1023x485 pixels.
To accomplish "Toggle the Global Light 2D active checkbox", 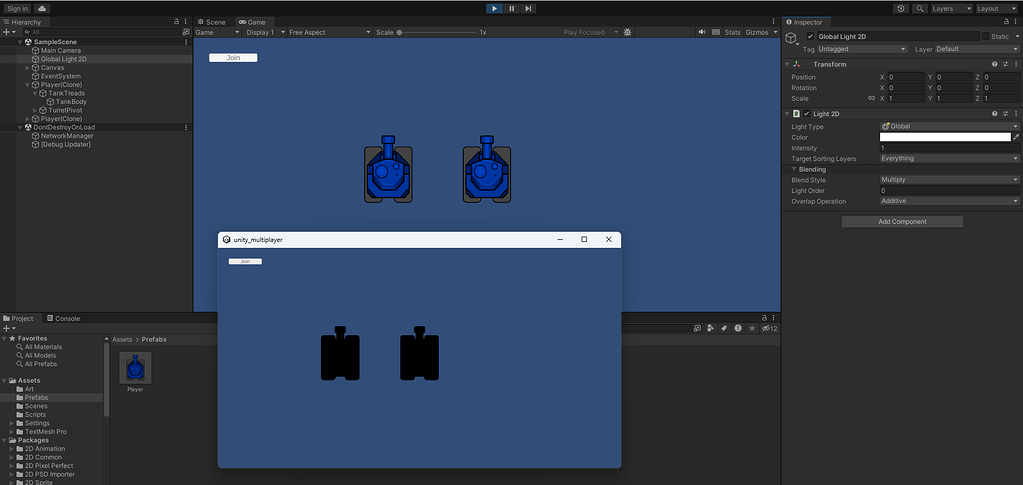I will click(810, 36).
